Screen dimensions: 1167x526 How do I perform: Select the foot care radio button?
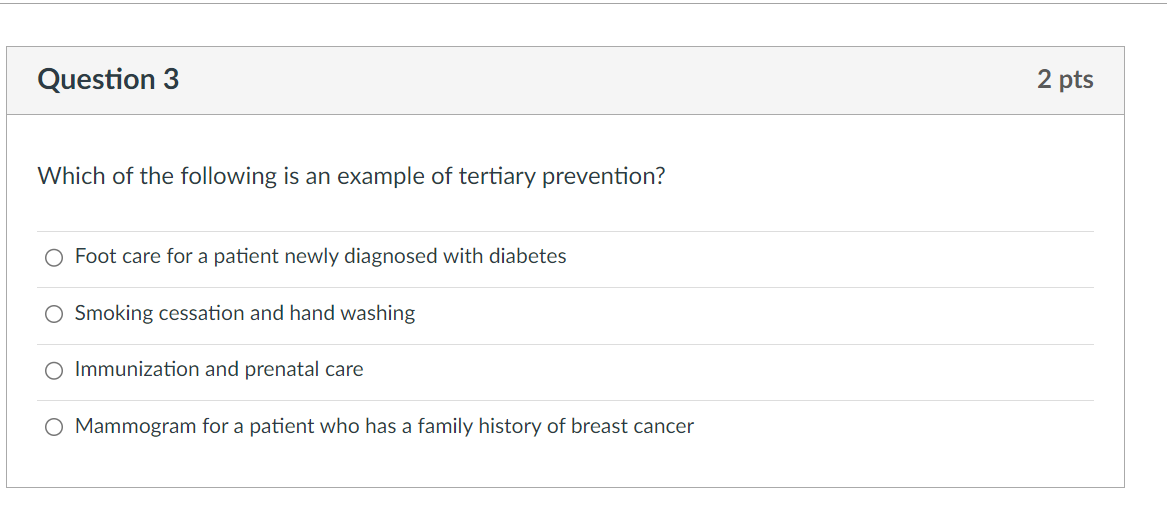(x=54, y=258)
